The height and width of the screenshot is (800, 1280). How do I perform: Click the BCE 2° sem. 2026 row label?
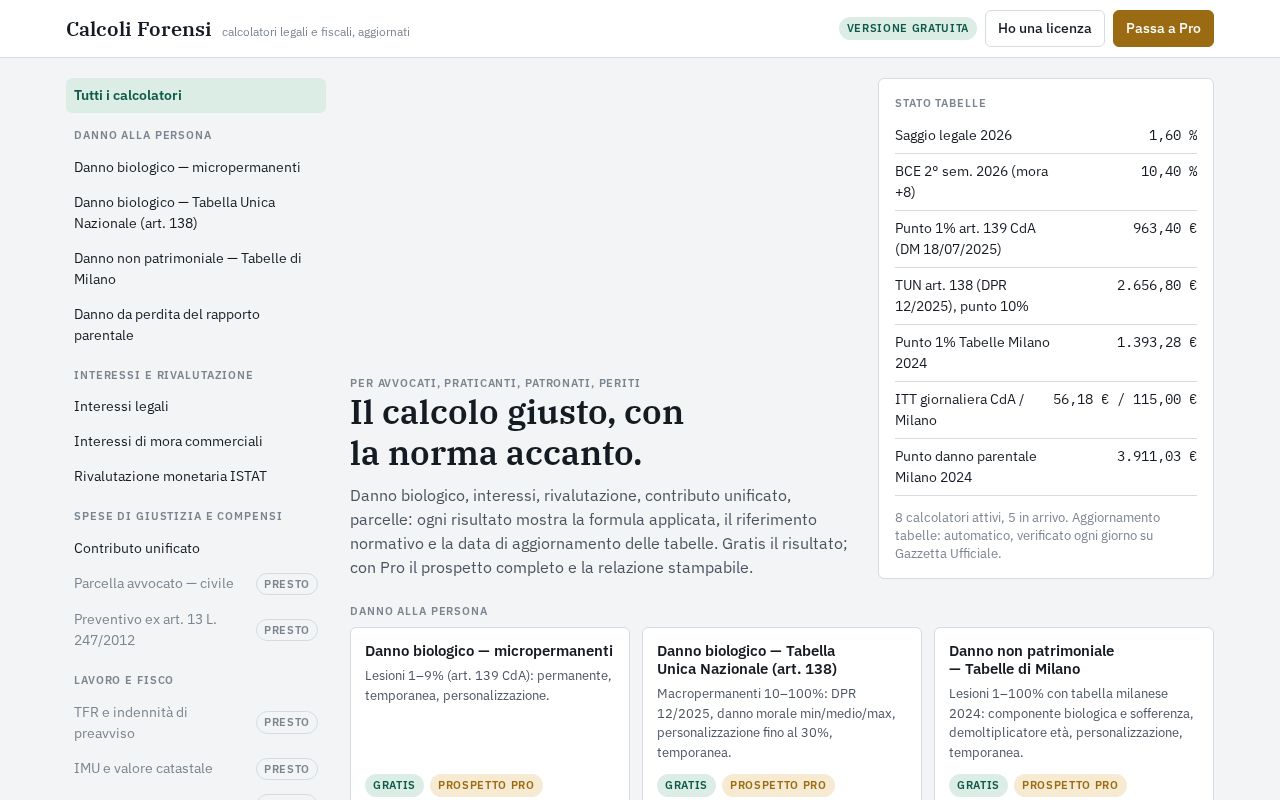971,181
